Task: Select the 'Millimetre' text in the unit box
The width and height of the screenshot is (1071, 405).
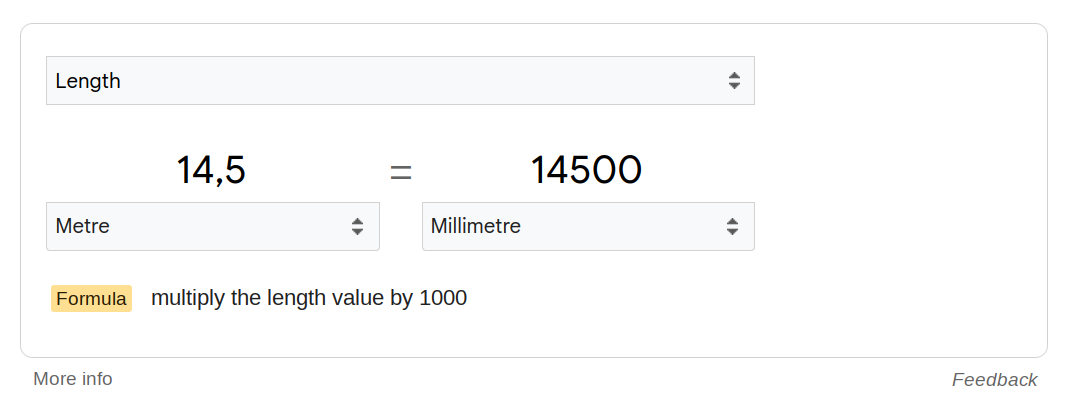Action: click(x=476, y=226)
